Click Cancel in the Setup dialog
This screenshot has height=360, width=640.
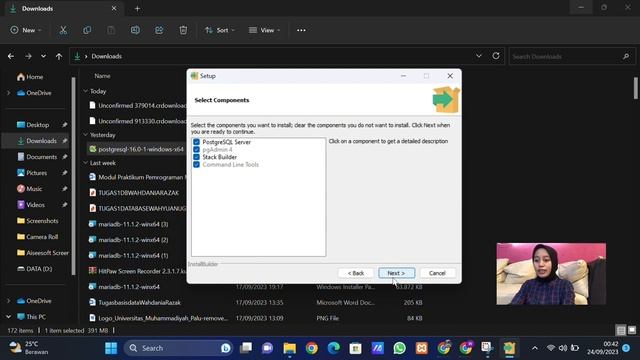[x=437, y=273]
